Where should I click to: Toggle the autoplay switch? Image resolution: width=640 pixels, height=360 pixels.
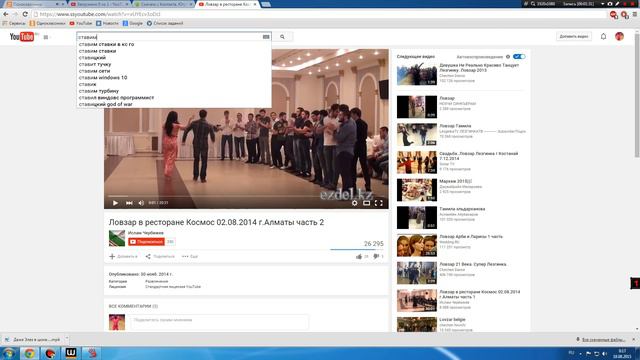(x=519, y=57)
